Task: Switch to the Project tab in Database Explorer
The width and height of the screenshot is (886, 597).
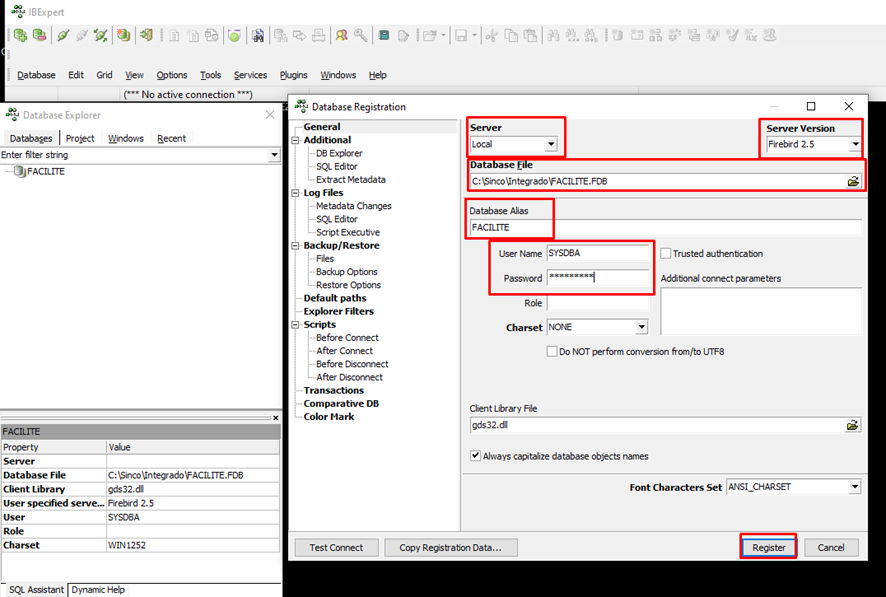Action: (x=80, y=139)
